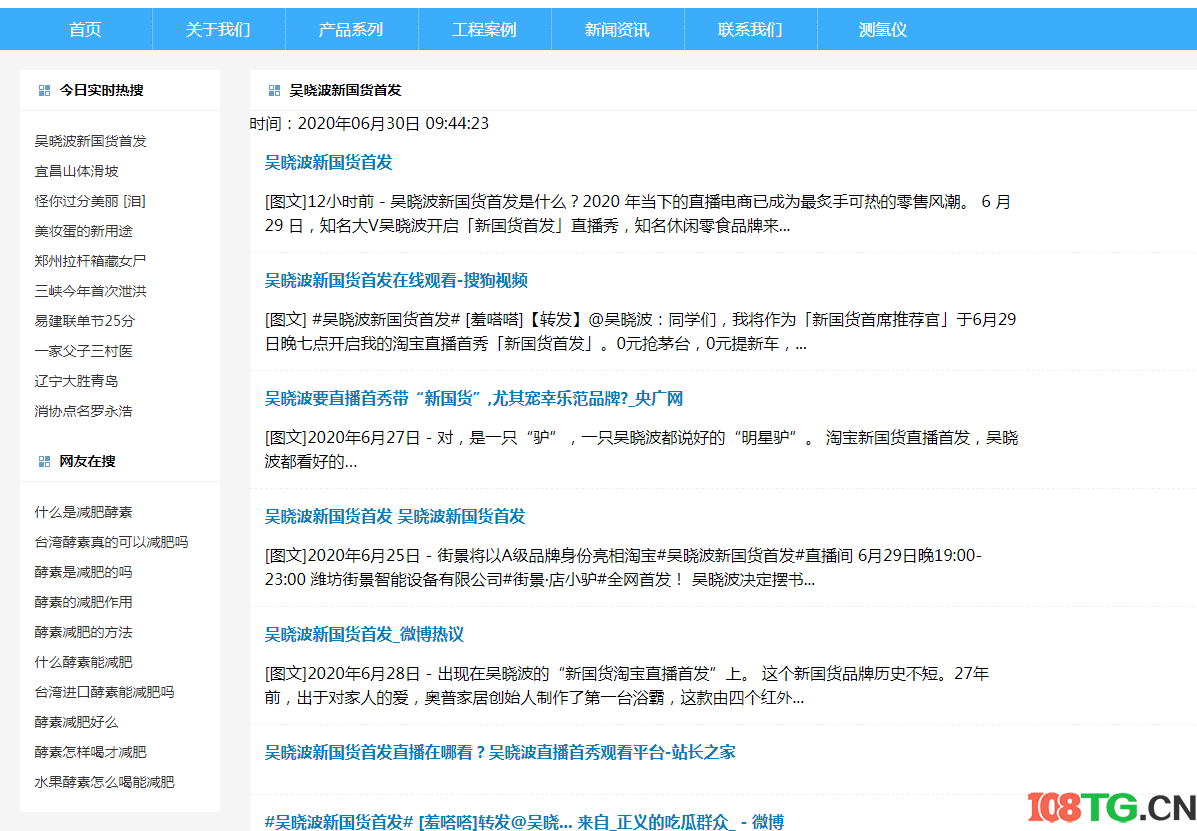Click the icon next to 网友在搜 heading
This screenshot has height=831, width=1197.
(x=43, y=460)
